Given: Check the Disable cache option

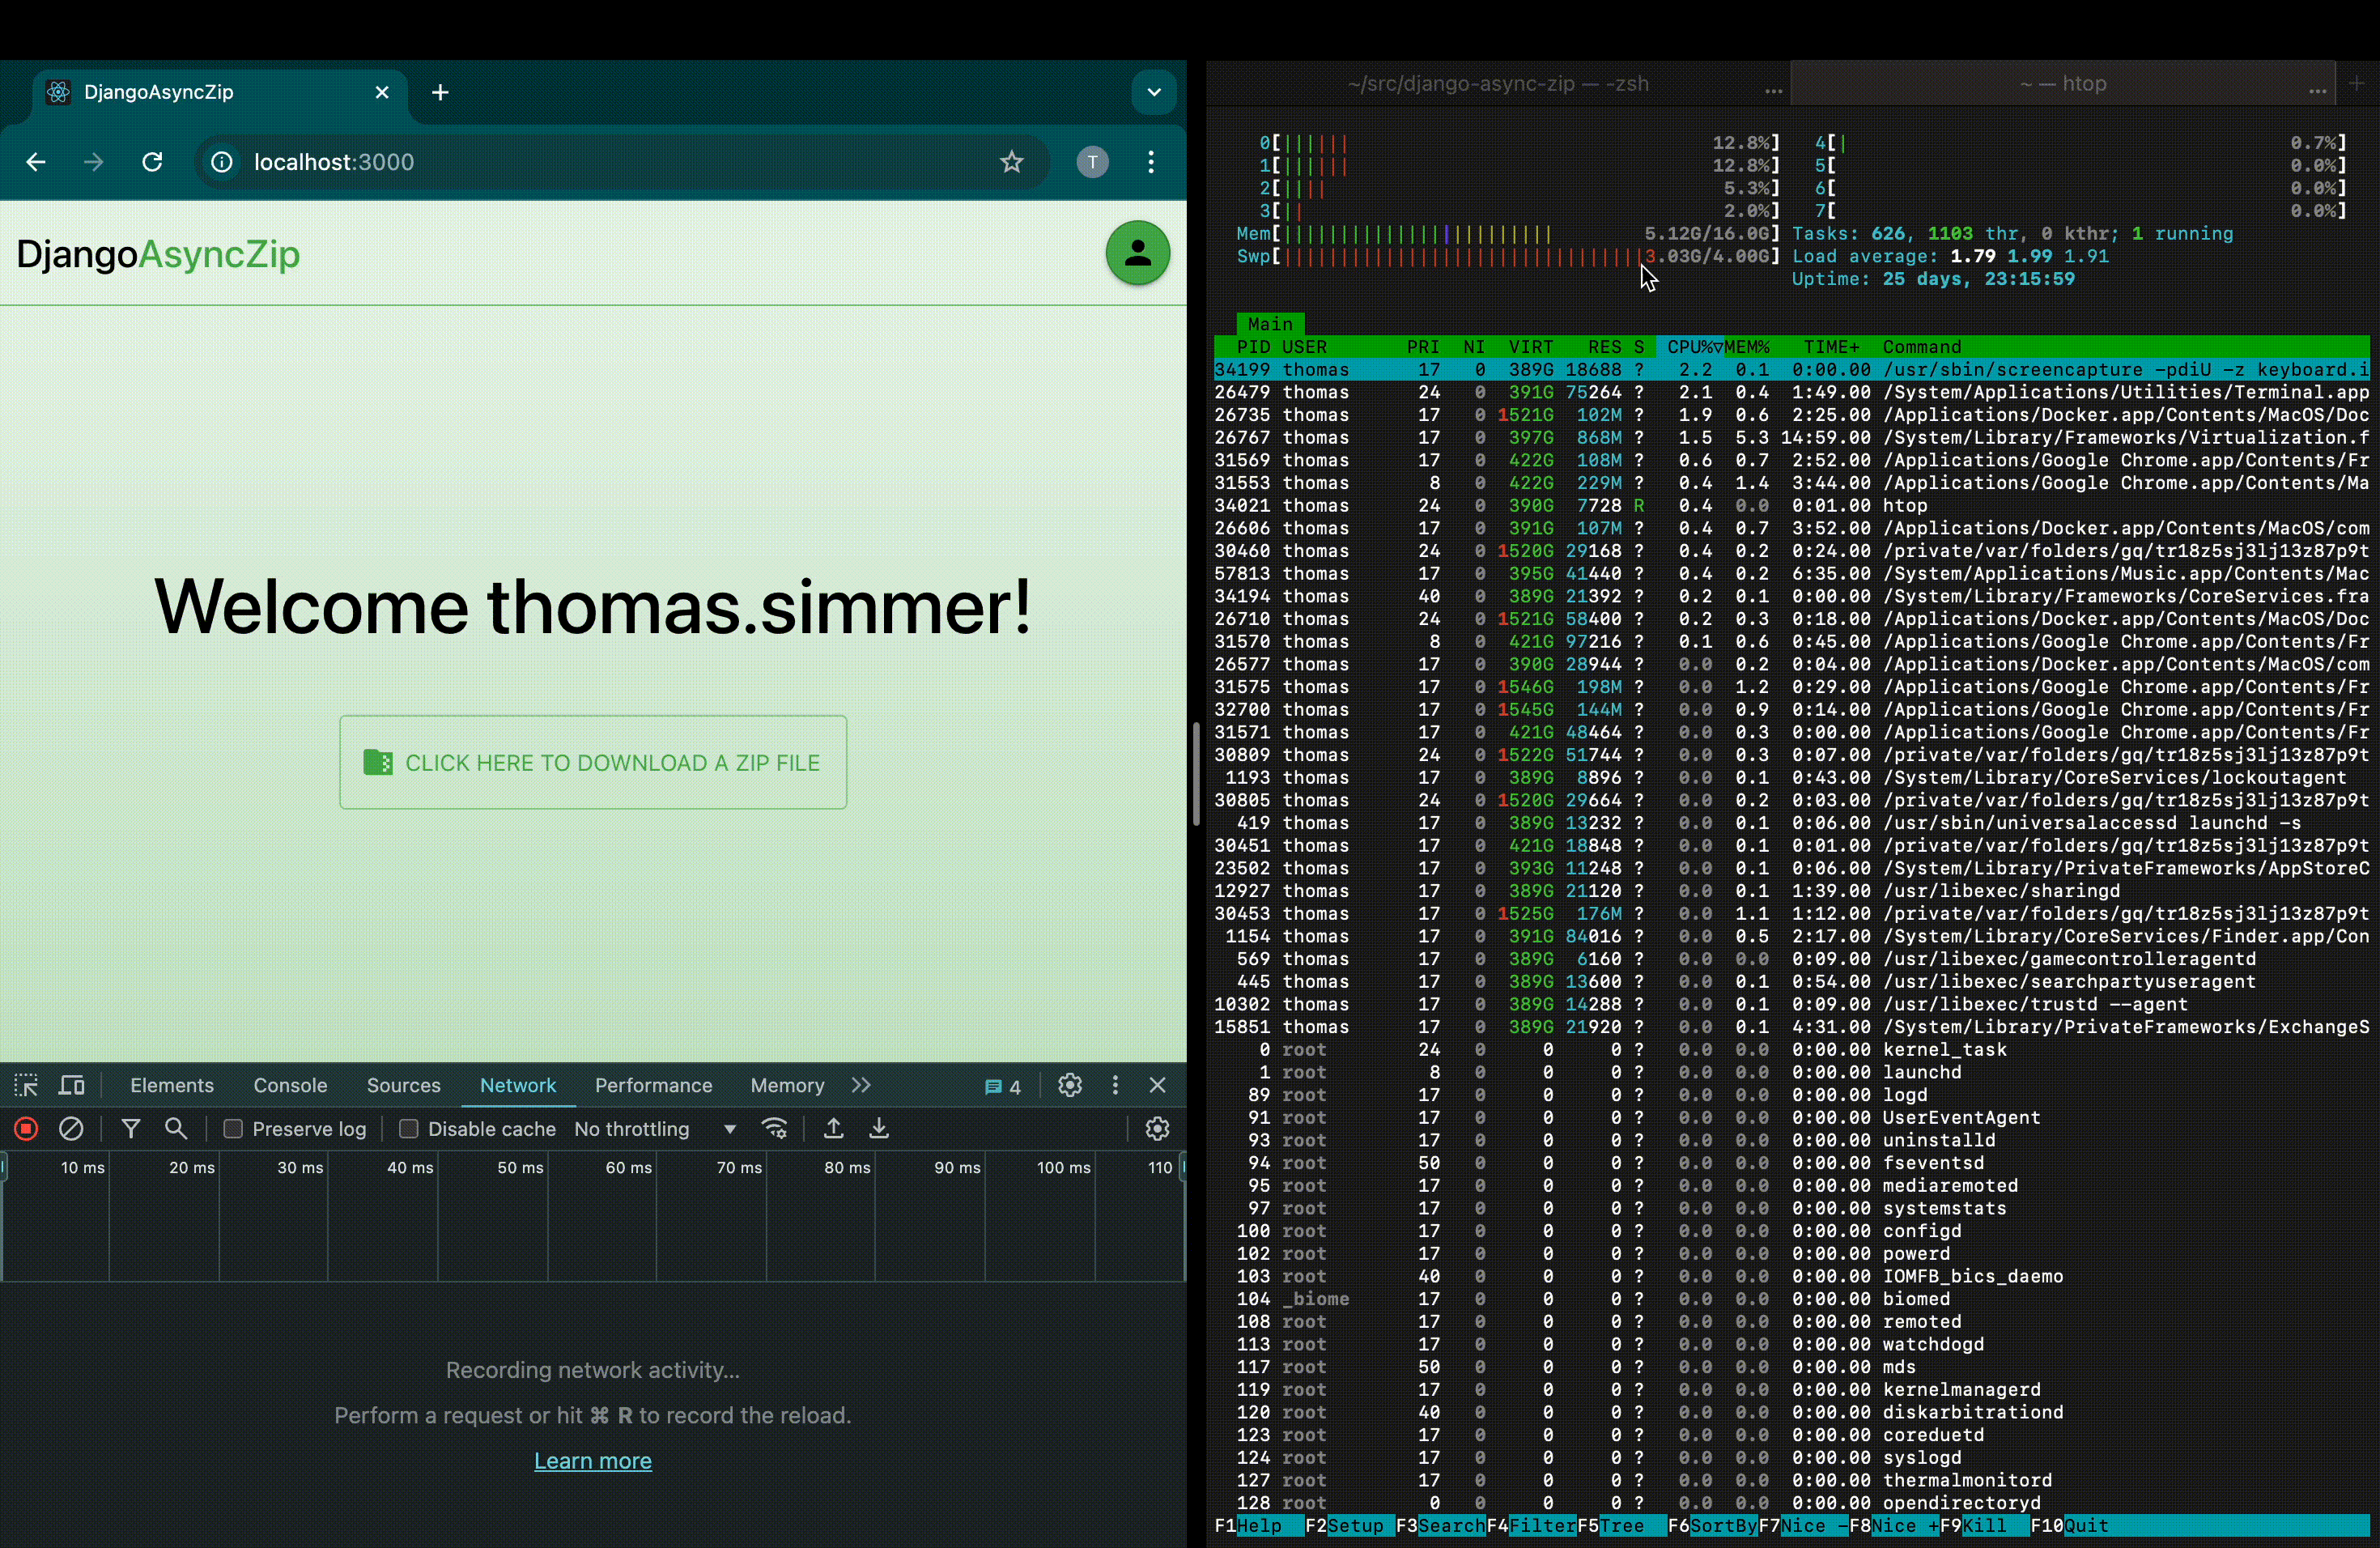Looking at the screenshot, I should coord(409,1129).
